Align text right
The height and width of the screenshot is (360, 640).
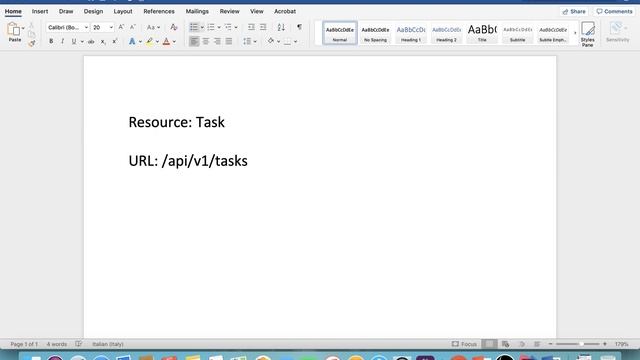tap(217, 41)
